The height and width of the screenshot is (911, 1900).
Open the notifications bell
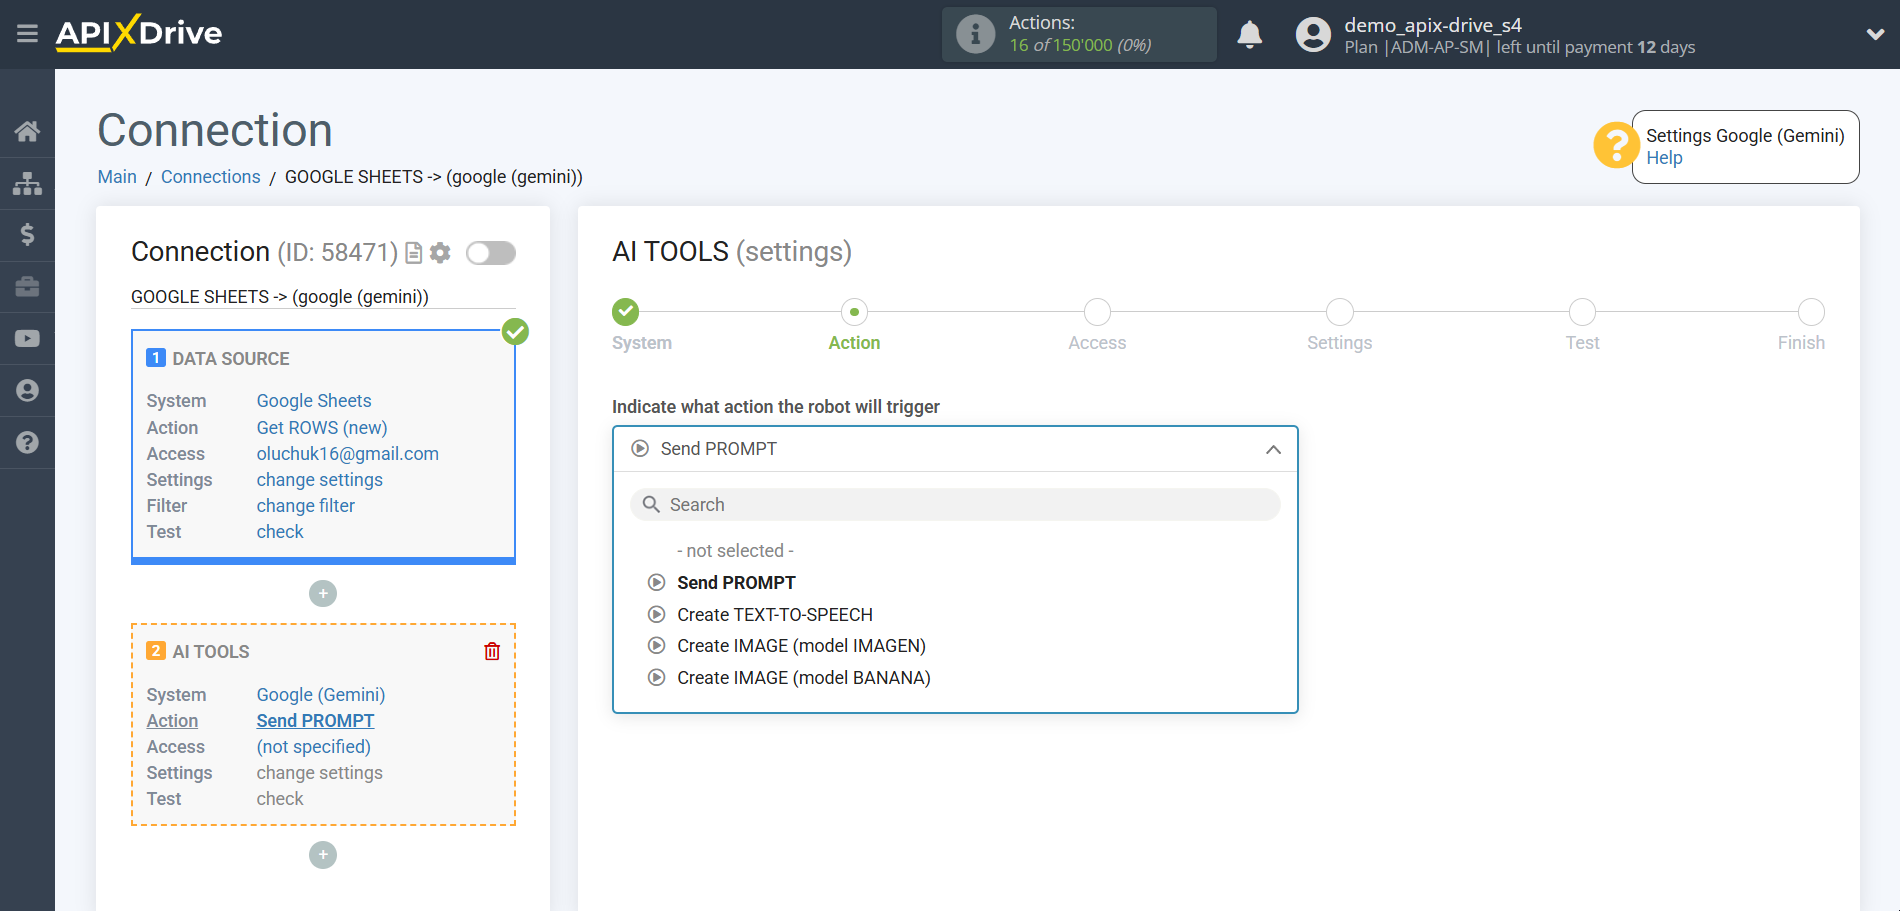[1249, 34]
